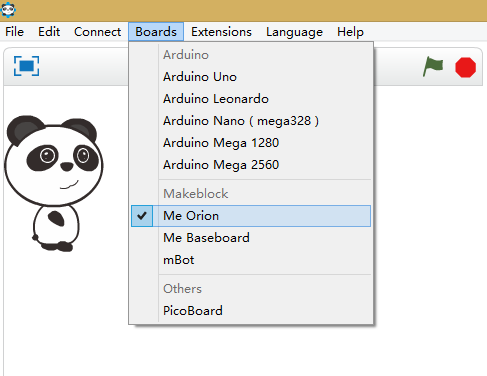Select the mBot board

[251, 260]
